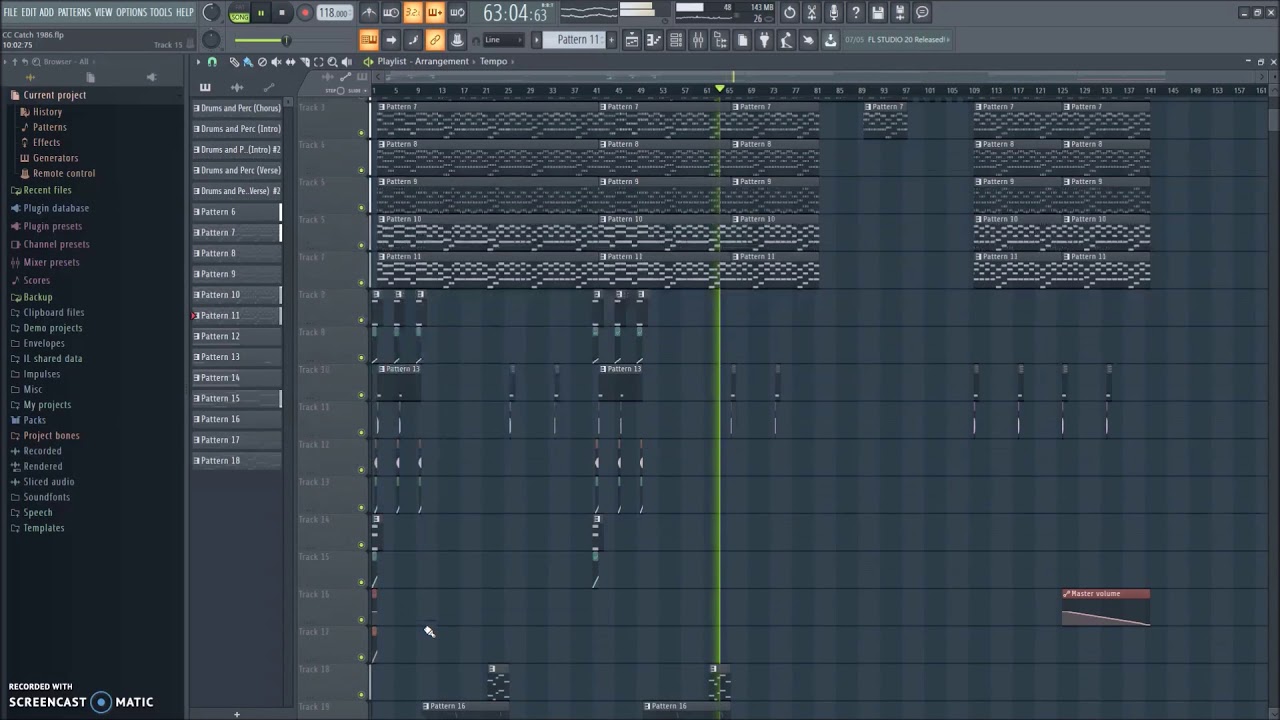1280x720 pixels.
Task: Toggle mute switch for Track 3
Action: [x=362, y=133]
